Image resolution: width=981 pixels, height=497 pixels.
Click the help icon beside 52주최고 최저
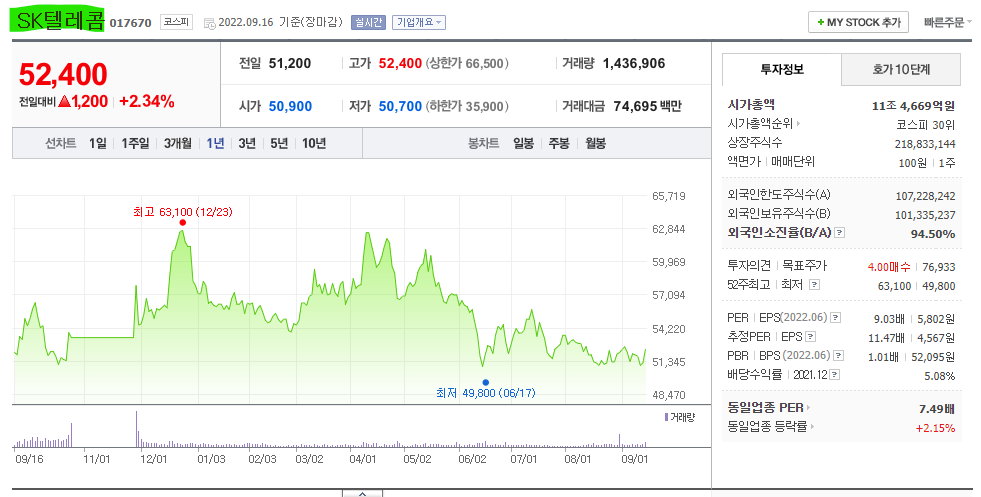click(x=814, y=285)
